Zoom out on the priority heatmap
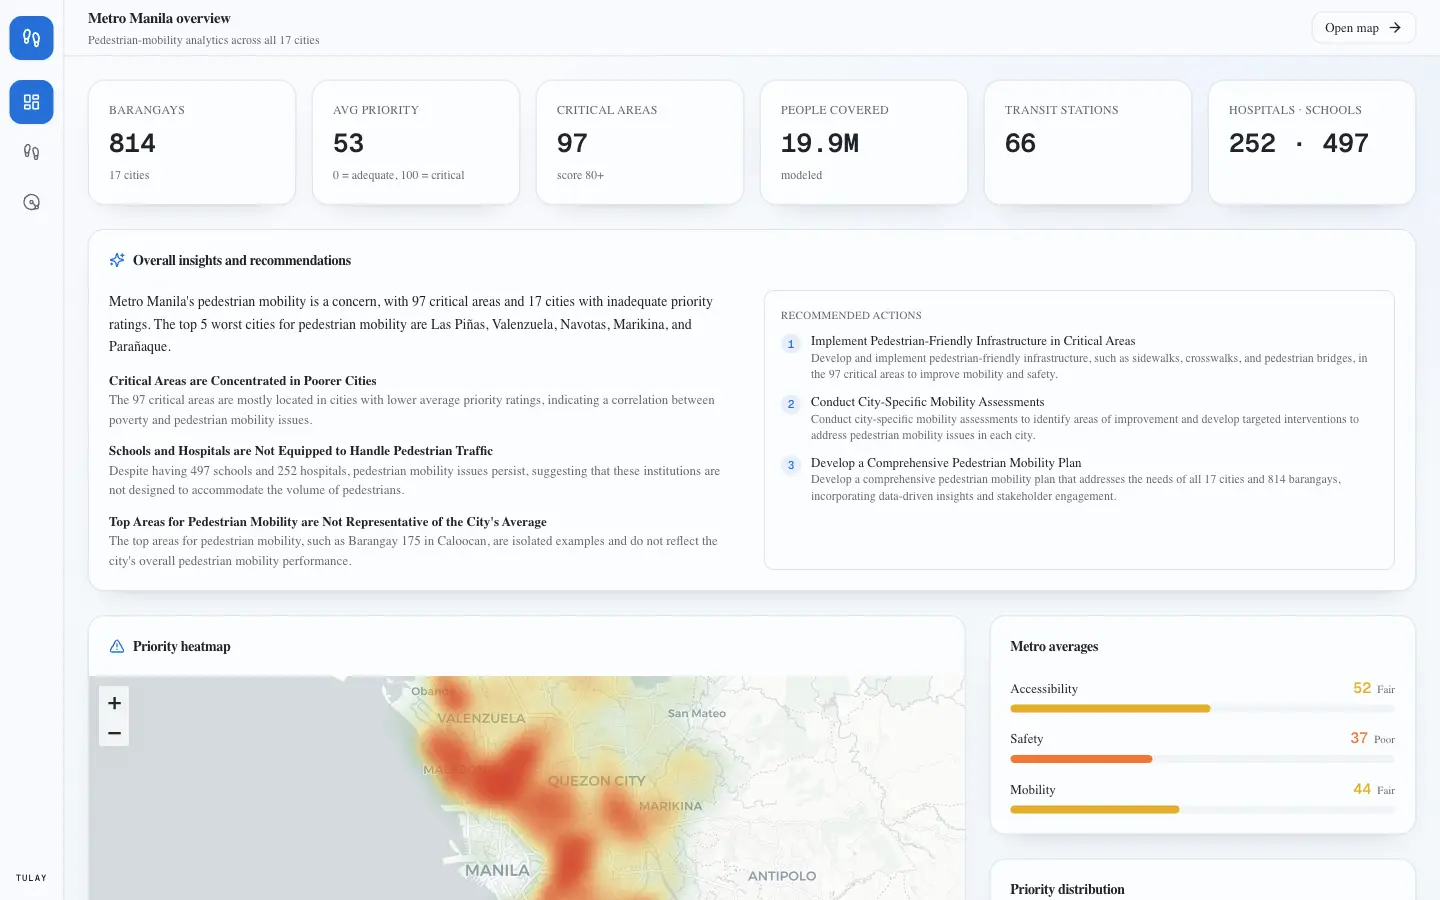Image resolution: width=1440 pixels, height=900 pixels. pos(114,733)
